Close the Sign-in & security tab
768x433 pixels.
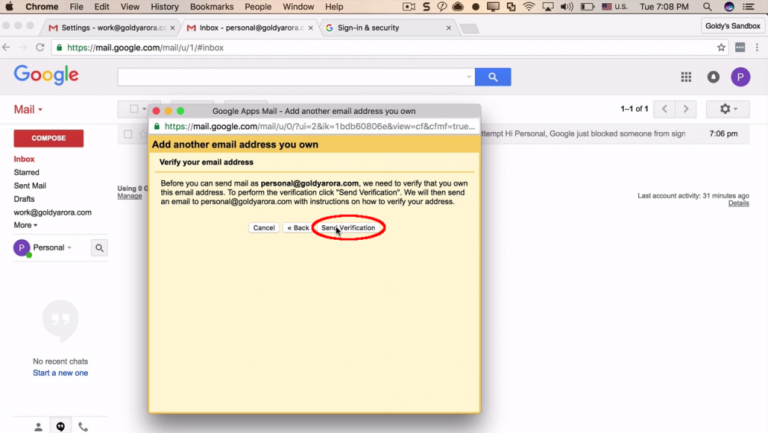click(x=448, y=28)
